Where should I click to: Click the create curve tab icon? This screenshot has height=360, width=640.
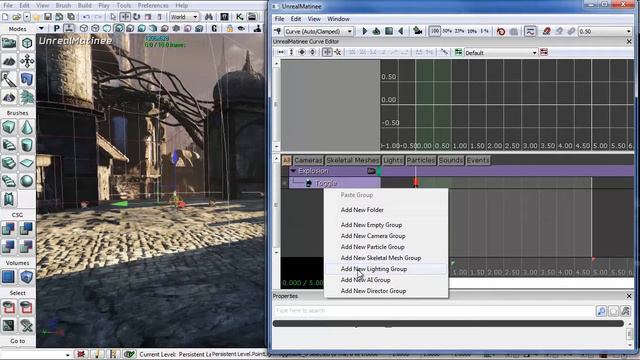point(458,52)
